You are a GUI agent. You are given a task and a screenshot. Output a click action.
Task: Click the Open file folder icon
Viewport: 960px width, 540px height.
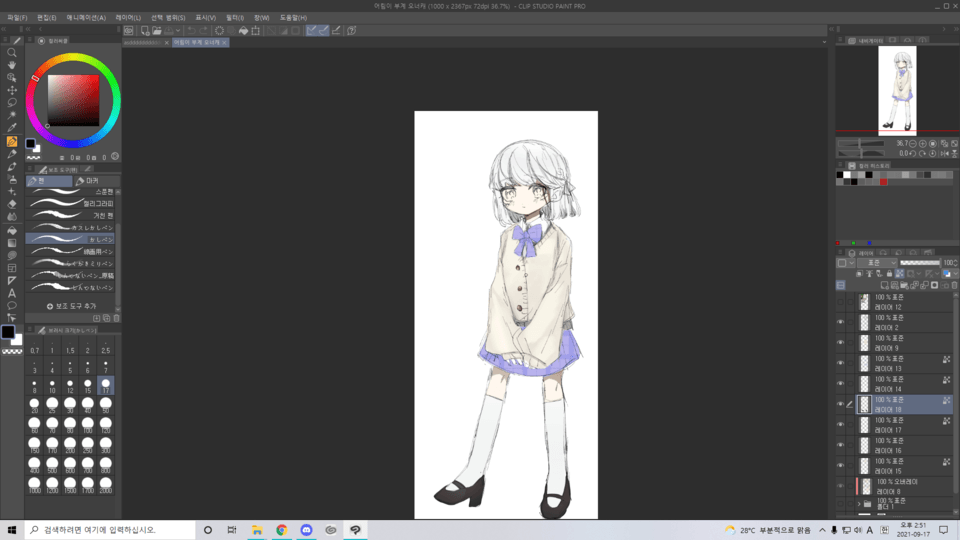157,30
